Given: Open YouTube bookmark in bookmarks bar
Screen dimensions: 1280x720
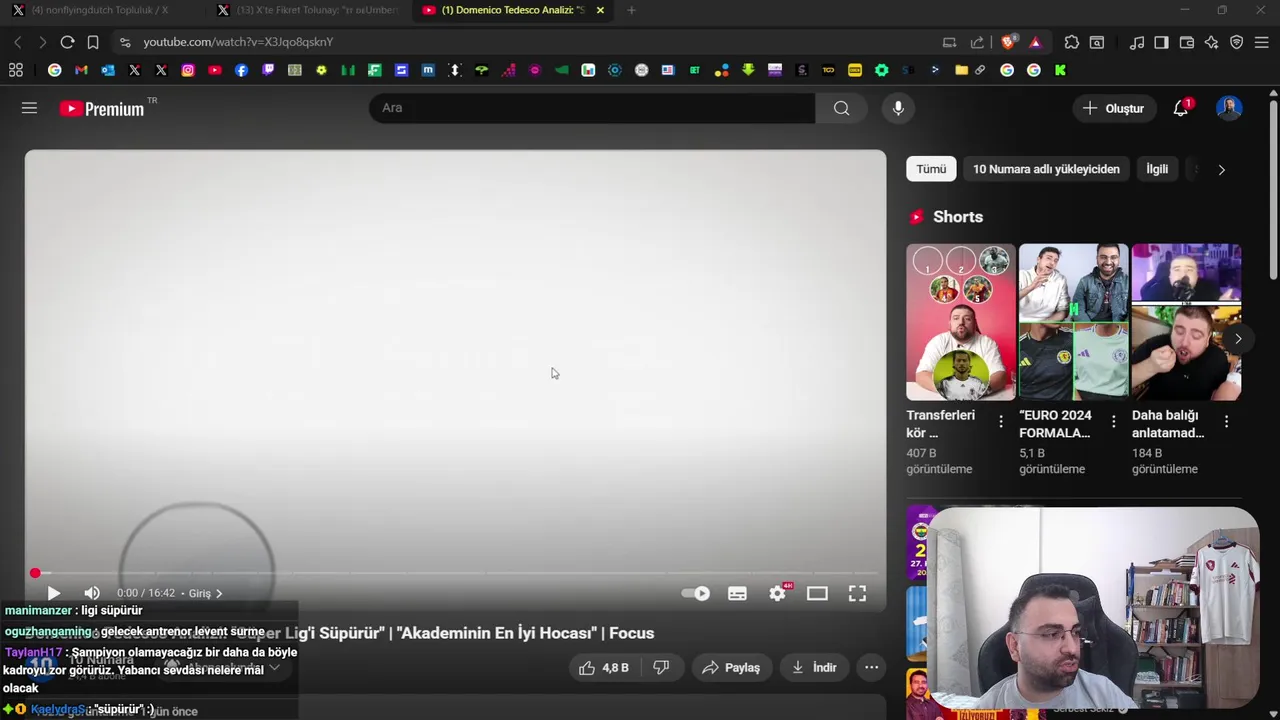Looking at the screenshot, I should pos(215,70).
